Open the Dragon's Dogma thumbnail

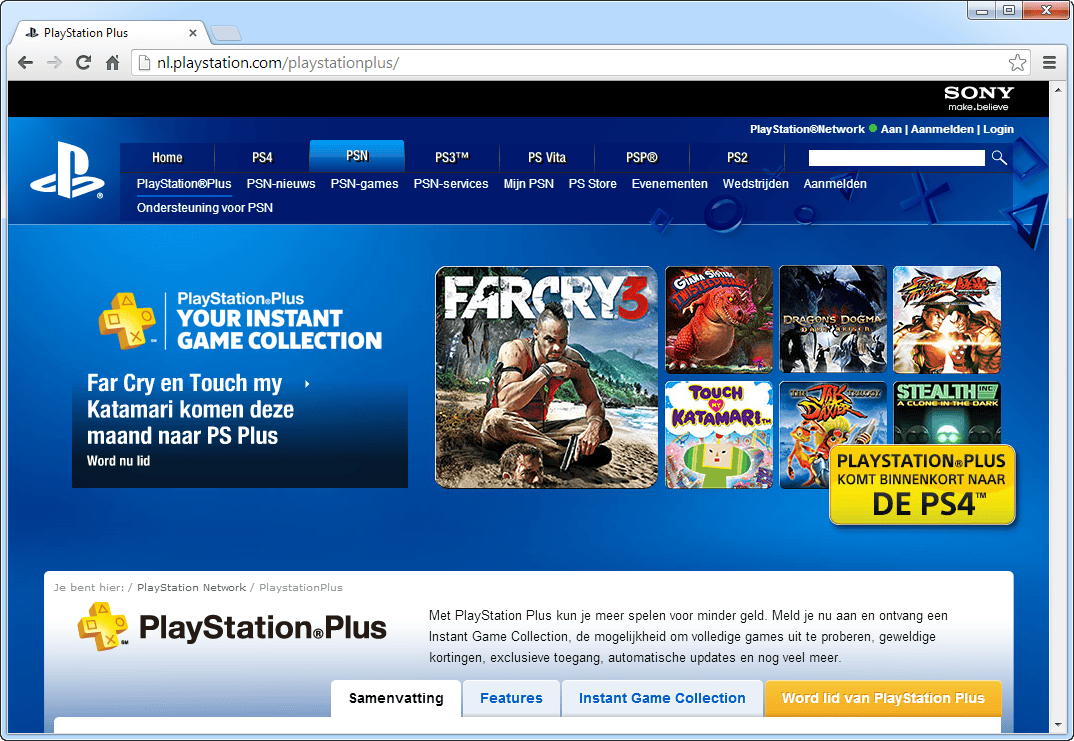[x=833, y=320]
